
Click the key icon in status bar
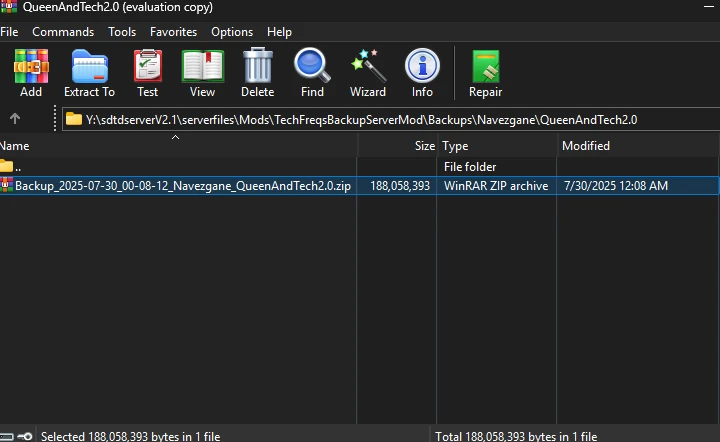coord(25,436)
